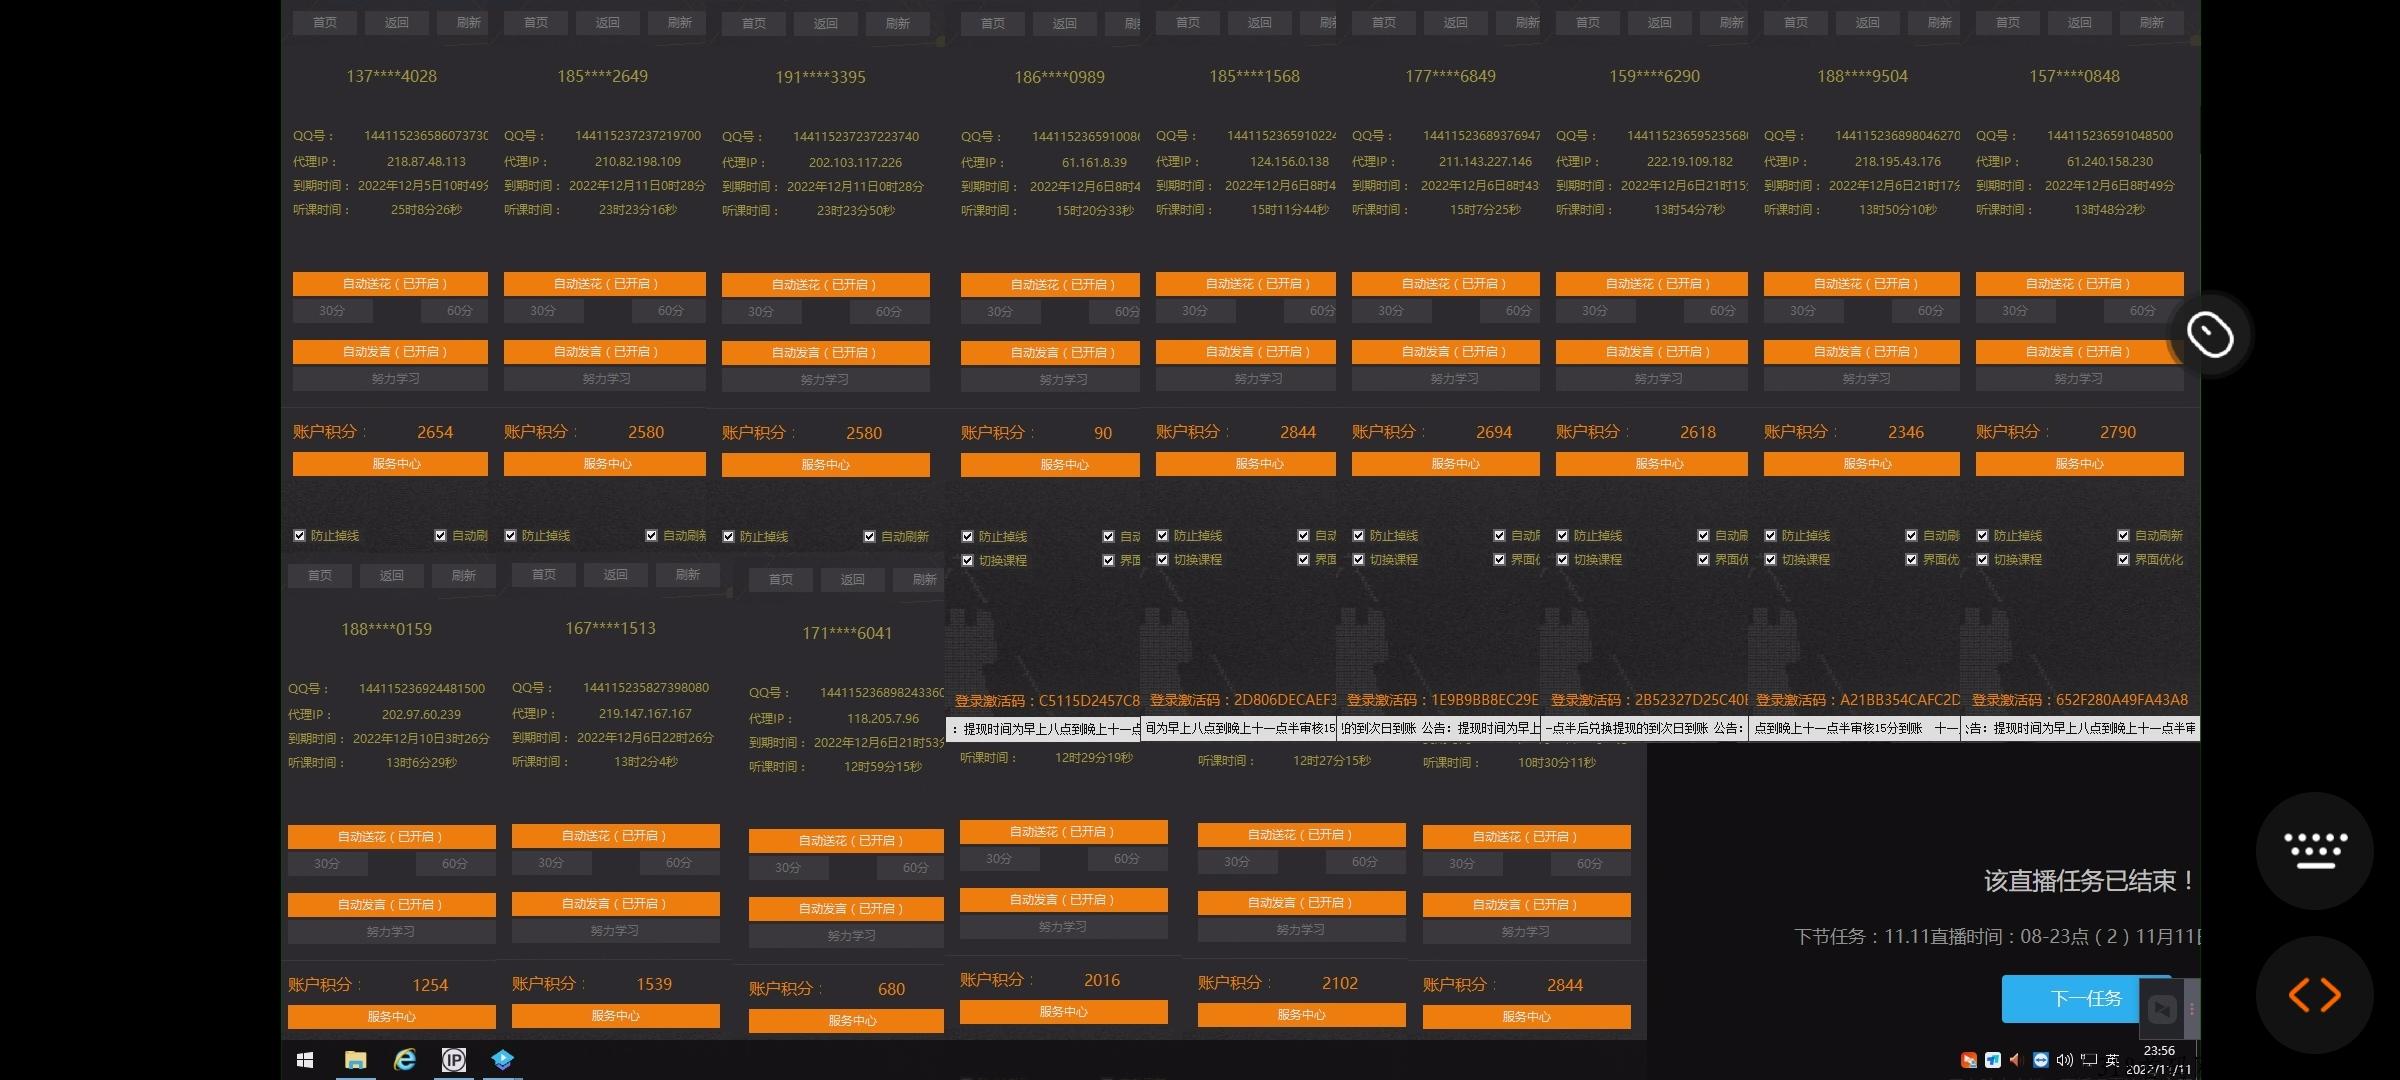Open the IP tool taskbar icon

[x=453, y=1060]
